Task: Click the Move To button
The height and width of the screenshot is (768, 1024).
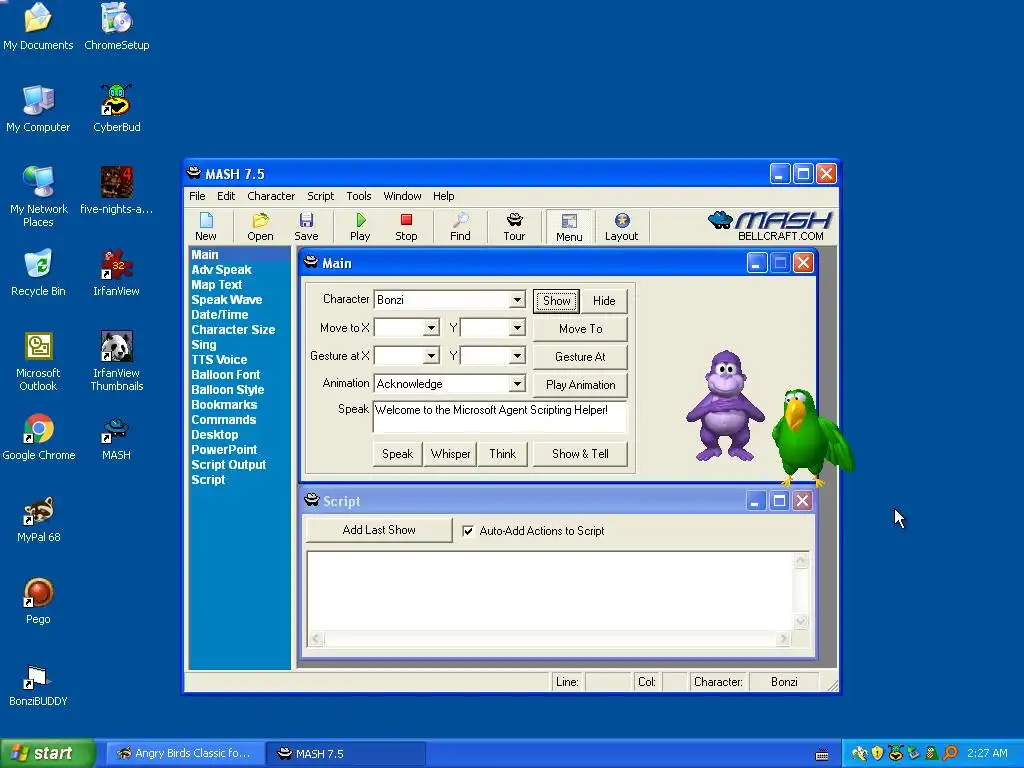Action: pos(581,329)
